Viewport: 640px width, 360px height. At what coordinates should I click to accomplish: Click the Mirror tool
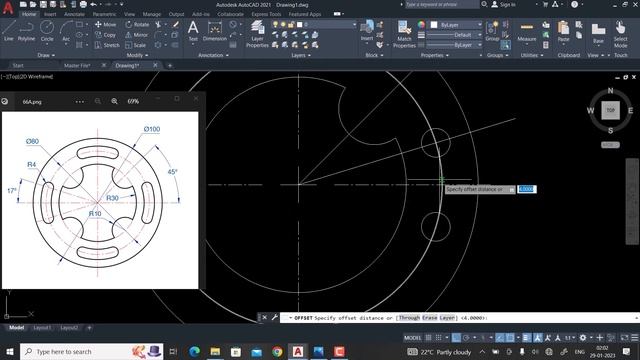point(136,35)
